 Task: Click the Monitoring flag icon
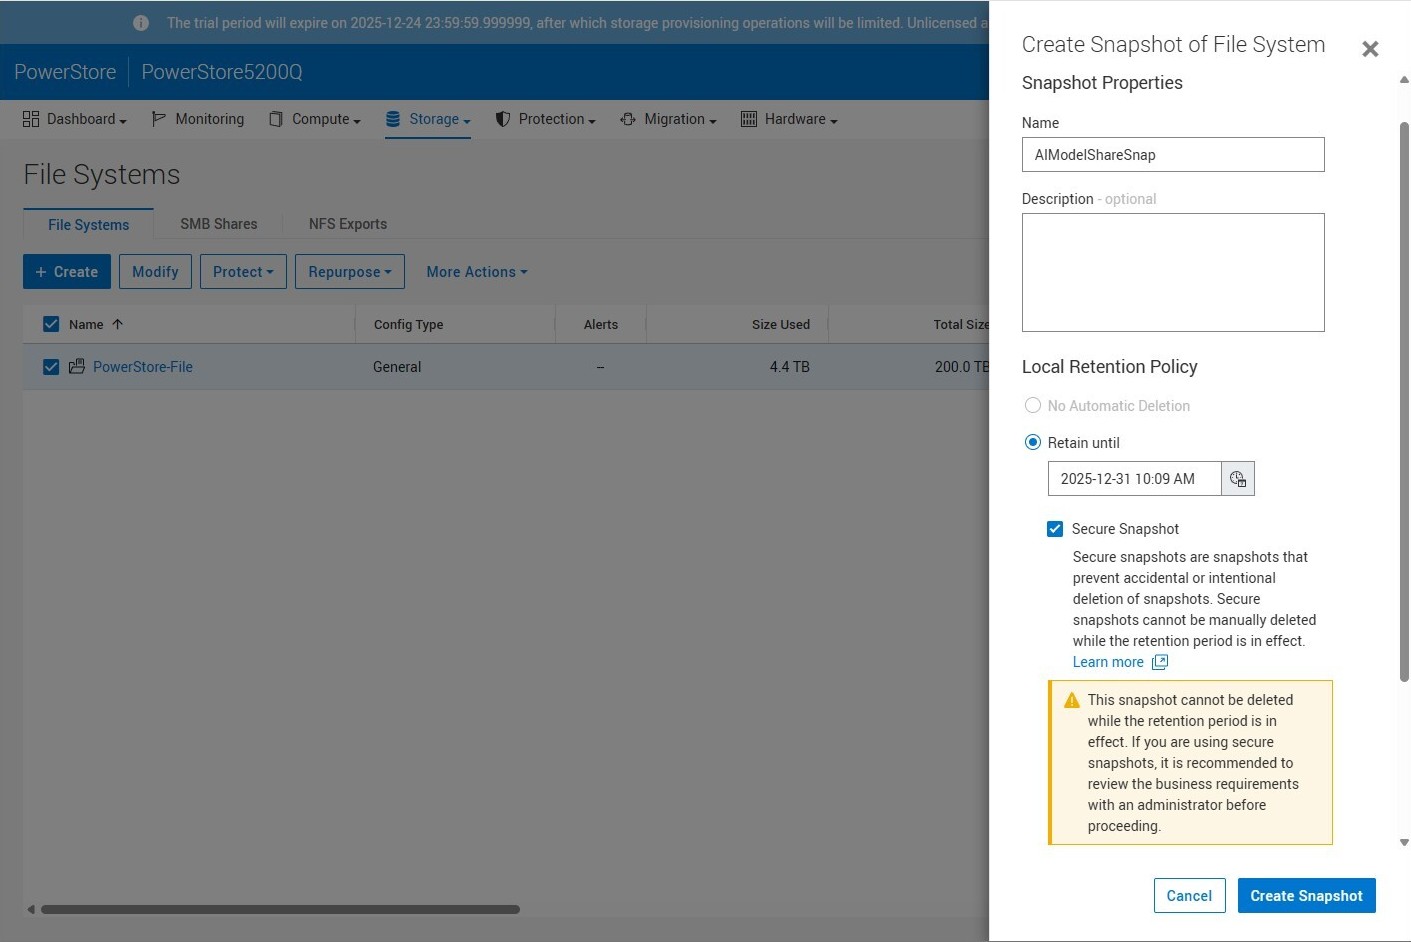158,119
